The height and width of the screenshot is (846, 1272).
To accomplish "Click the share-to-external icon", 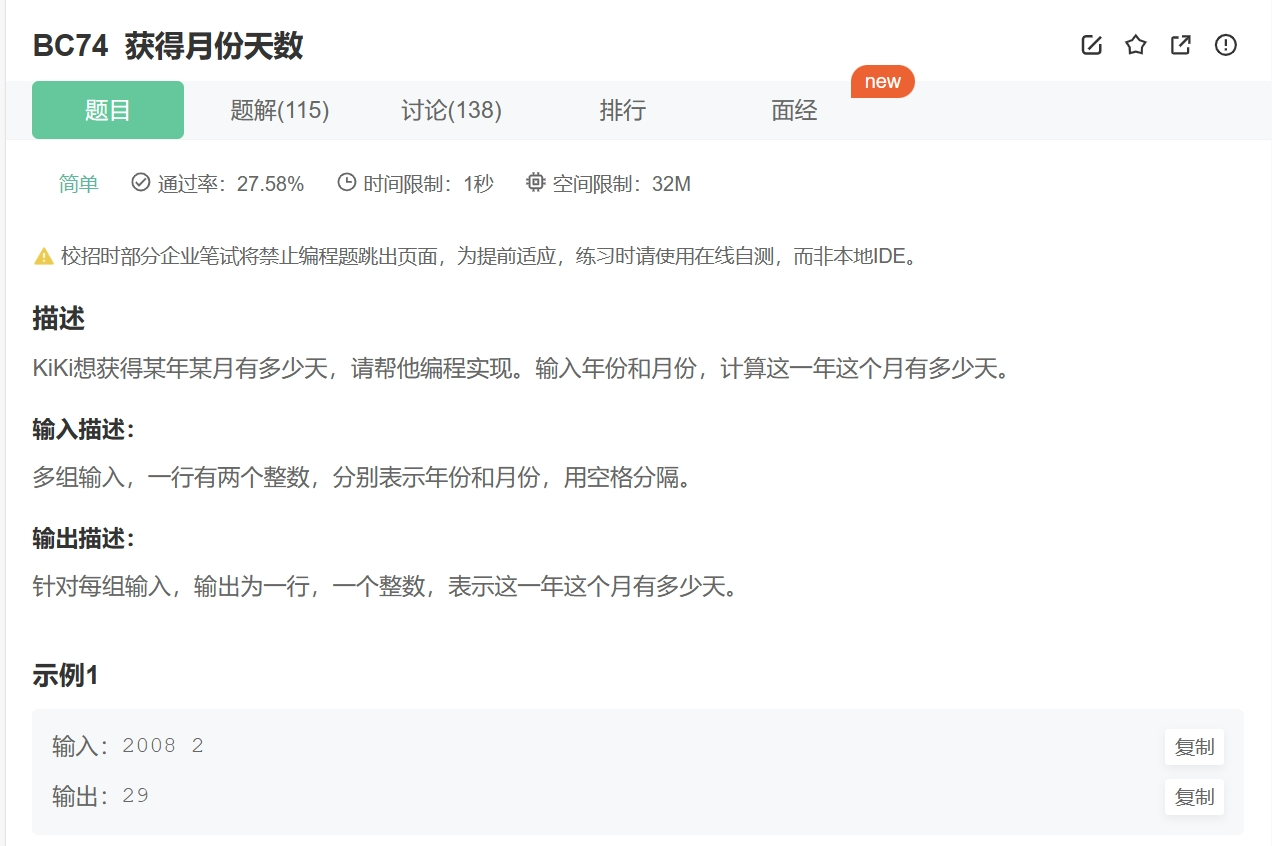I will (x=1180, y=45).
